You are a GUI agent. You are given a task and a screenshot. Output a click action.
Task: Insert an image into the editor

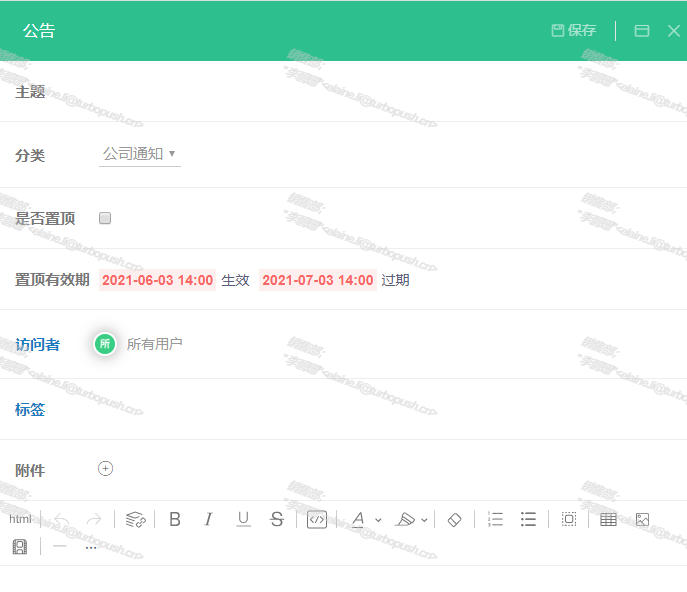click(x=642, y=519)
